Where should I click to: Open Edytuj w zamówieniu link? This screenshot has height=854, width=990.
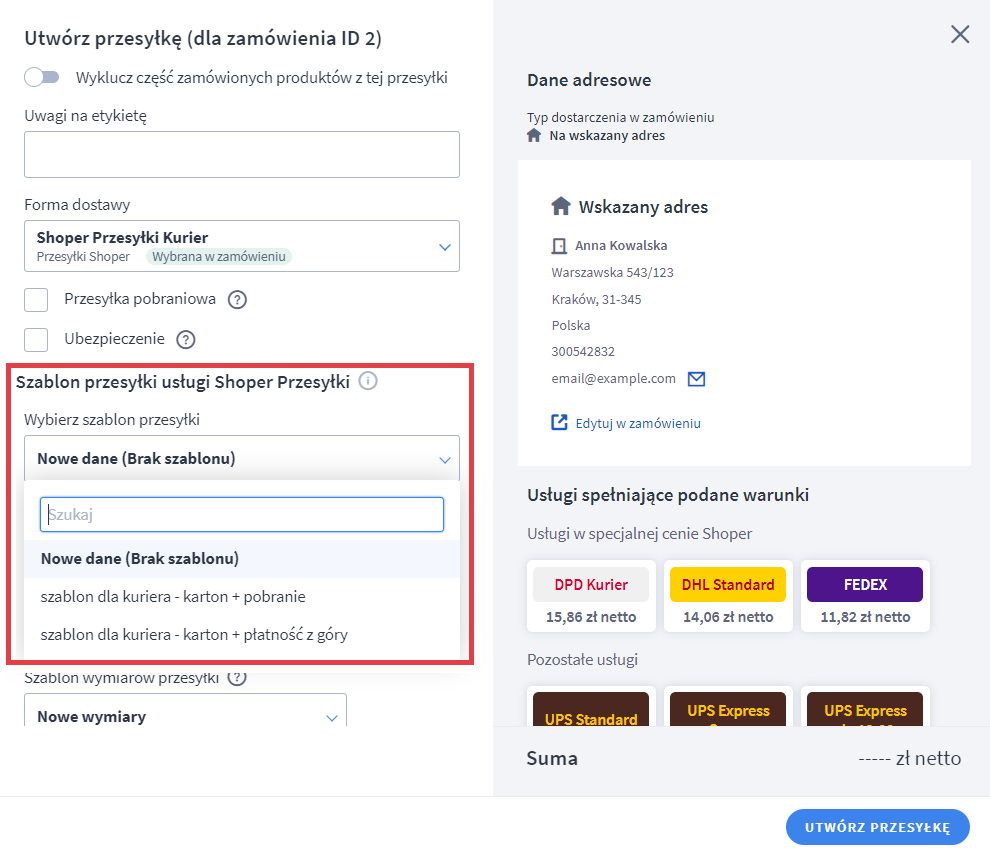pyautogui.click(x=638, y=423)
